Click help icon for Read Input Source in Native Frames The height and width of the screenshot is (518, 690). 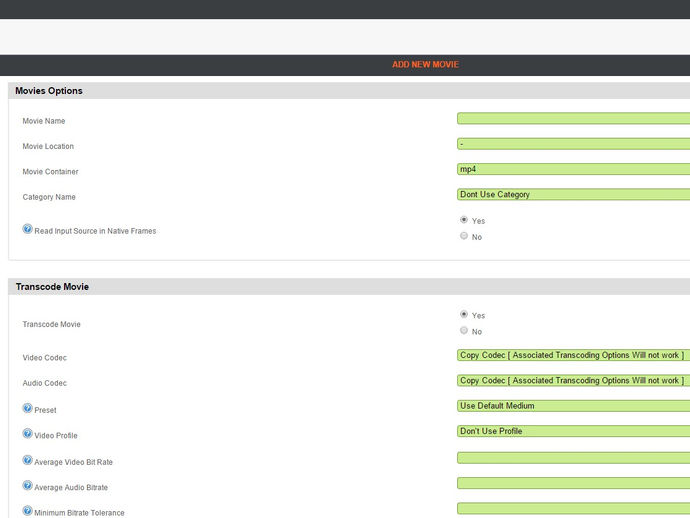pyautogui.click(x=27, y=229)
